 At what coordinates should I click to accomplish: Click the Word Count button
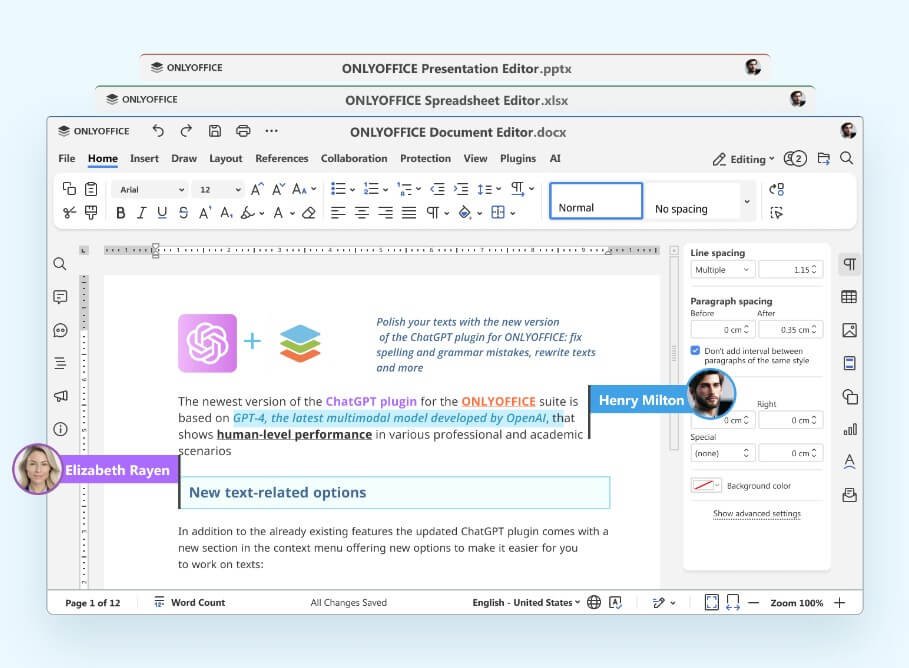(189, 603)
